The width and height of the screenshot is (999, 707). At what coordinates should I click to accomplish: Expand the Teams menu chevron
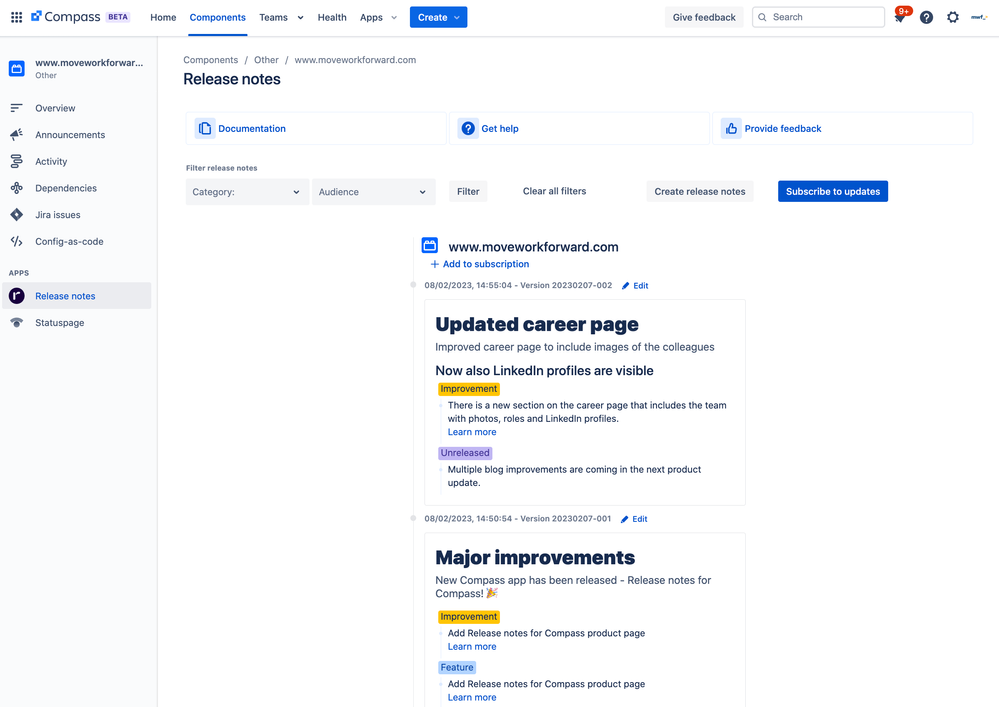pos(301,18)
